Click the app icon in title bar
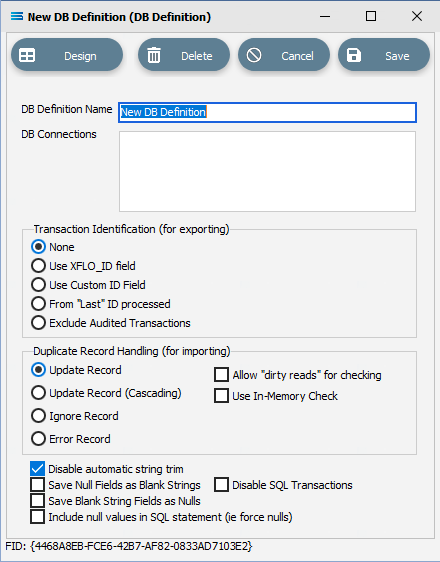440x562 pixels. coord(17,16)
